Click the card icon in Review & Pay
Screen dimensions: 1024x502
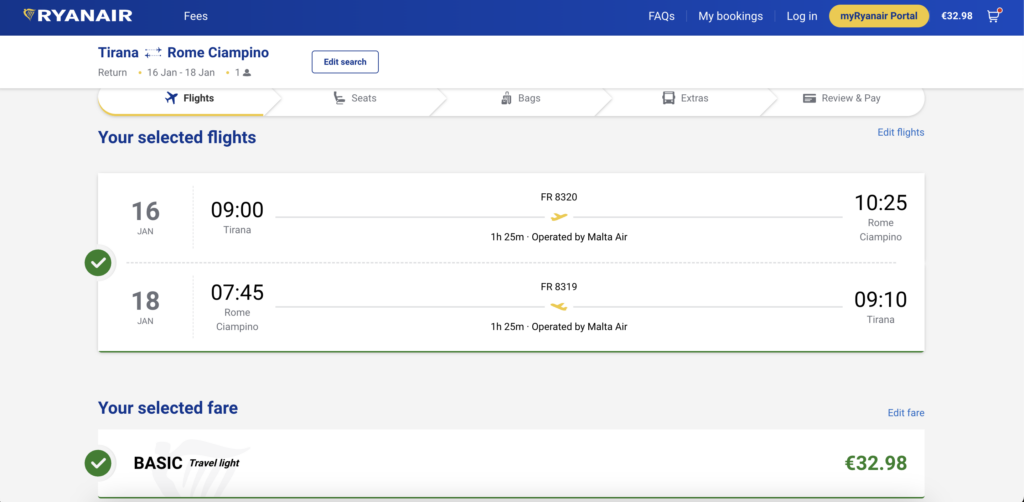pyautogui.click(x=809, y=98)
